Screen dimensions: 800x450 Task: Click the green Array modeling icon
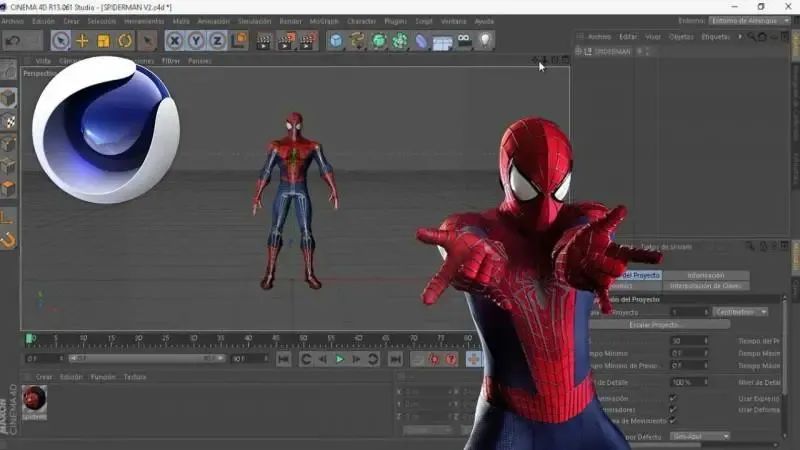(400, 41)
